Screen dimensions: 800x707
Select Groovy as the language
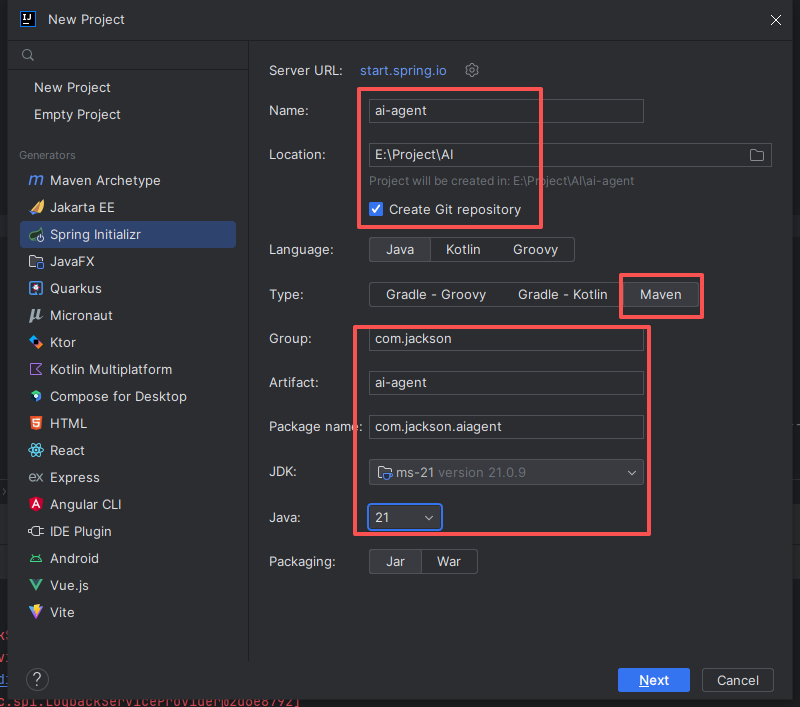click(535, 249)
